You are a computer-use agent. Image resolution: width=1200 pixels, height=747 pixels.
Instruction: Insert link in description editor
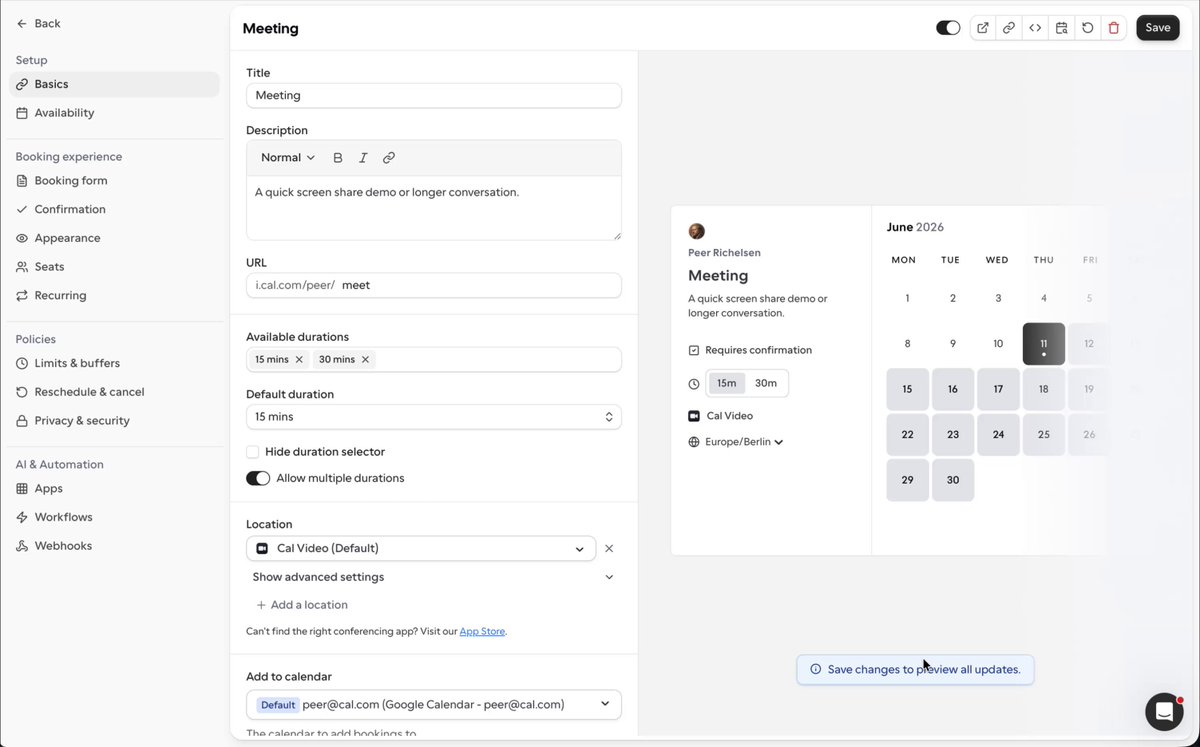[389, 158]
